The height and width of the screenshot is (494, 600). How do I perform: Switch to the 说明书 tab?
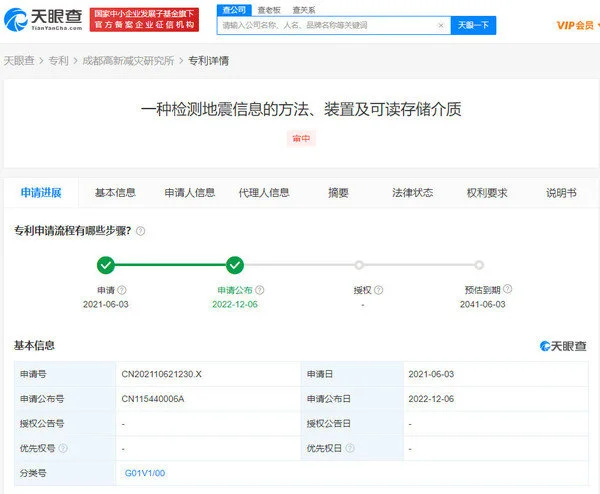(x=561, y=193)
